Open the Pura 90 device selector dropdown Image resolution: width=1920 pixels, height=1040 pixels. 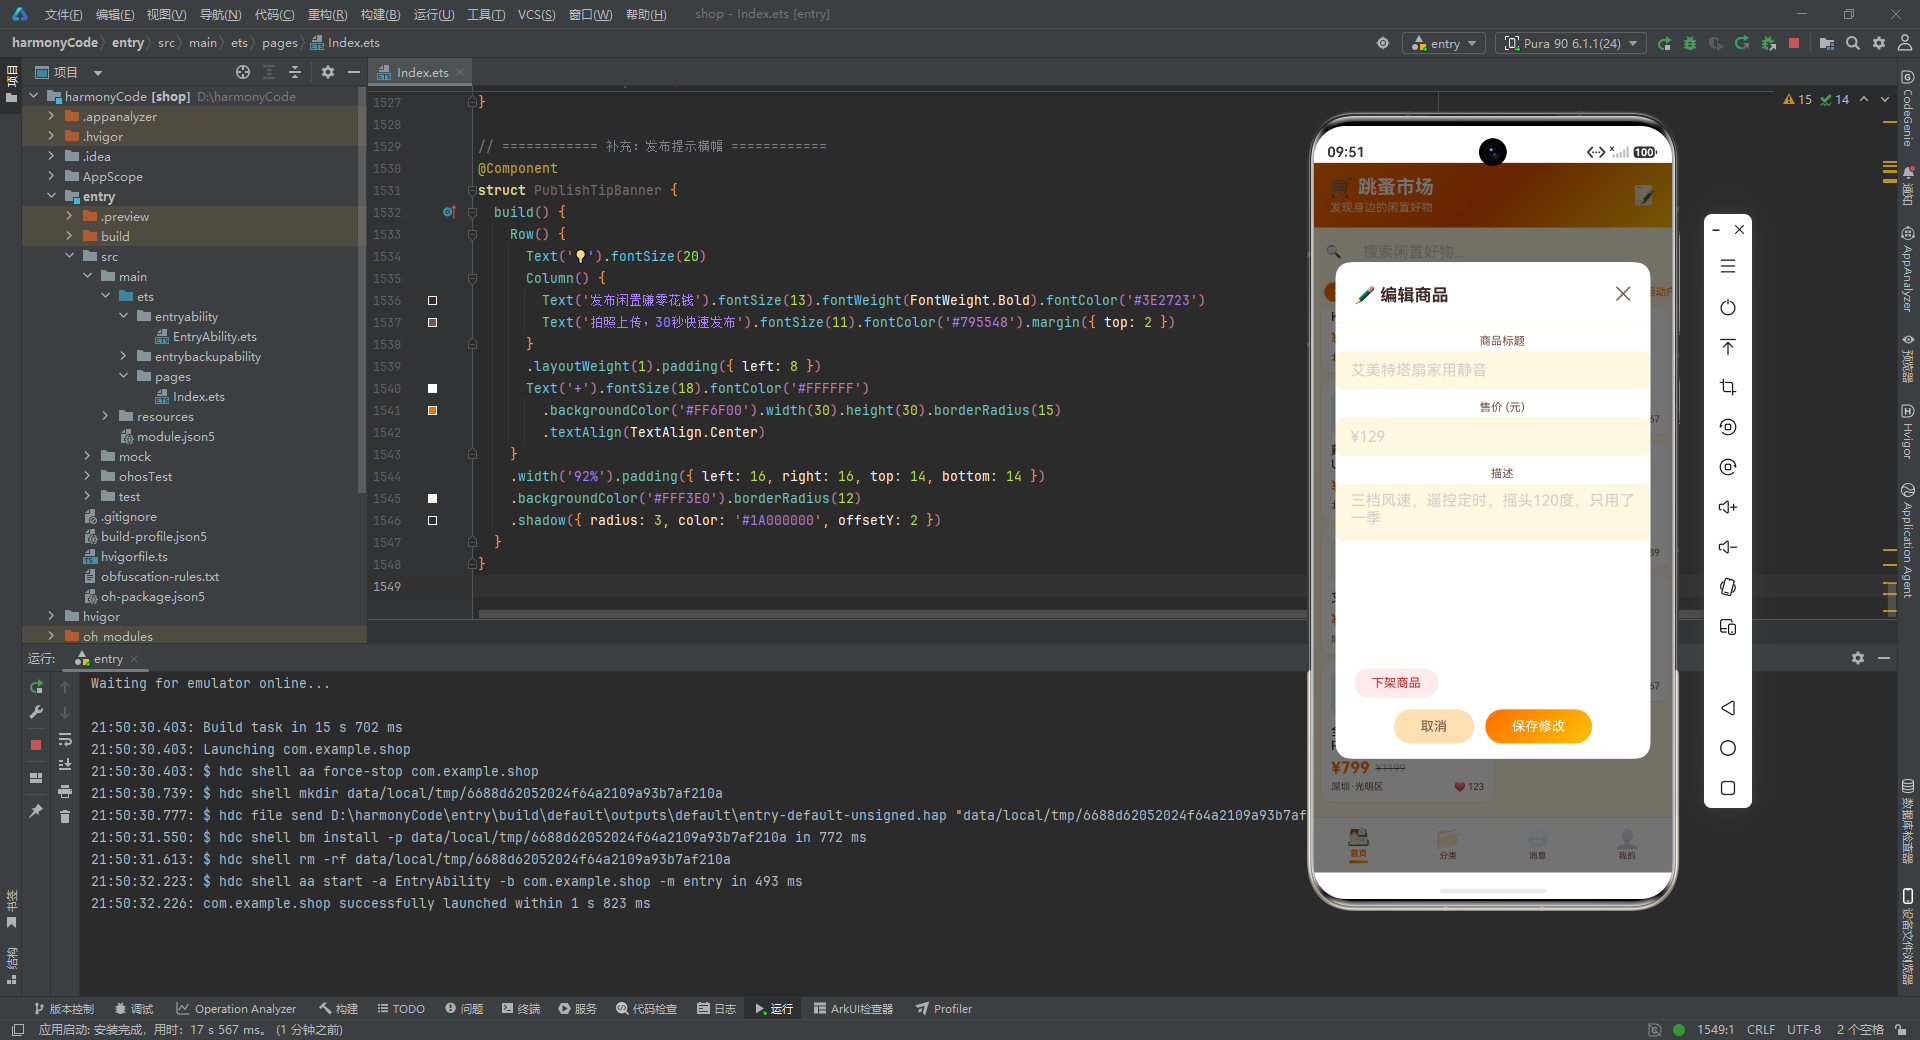pos(1571,44)
